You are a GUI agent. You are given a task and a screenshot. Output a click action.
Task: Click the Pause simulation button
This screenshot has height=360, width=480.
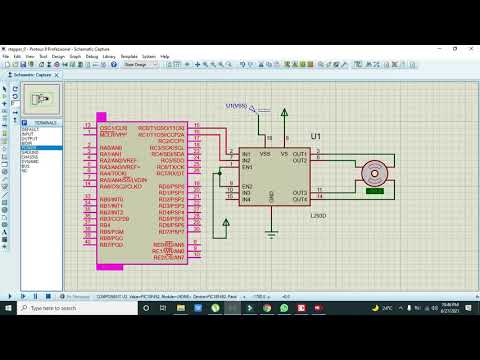click(x=35, y=296)
